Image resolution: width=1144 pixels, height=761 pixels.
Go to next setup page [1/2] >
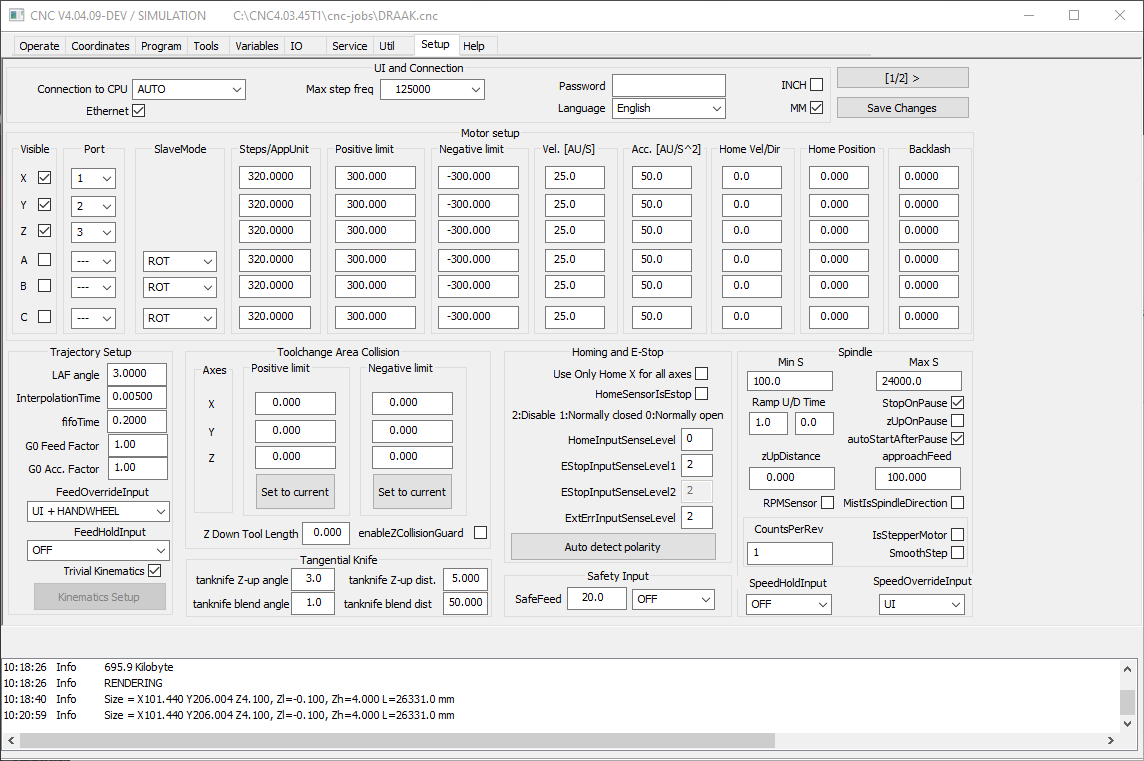903,78
